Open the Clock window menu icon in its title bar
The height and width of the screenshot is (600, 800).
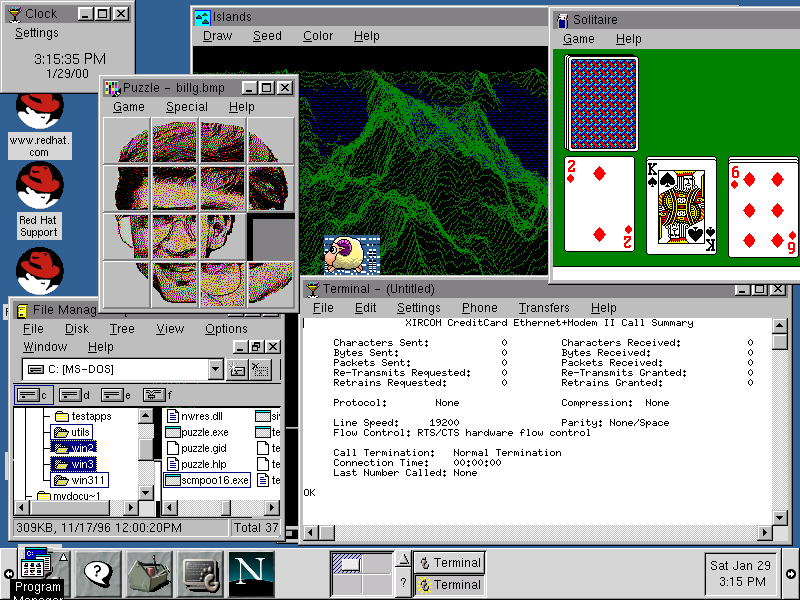[14, 14]
